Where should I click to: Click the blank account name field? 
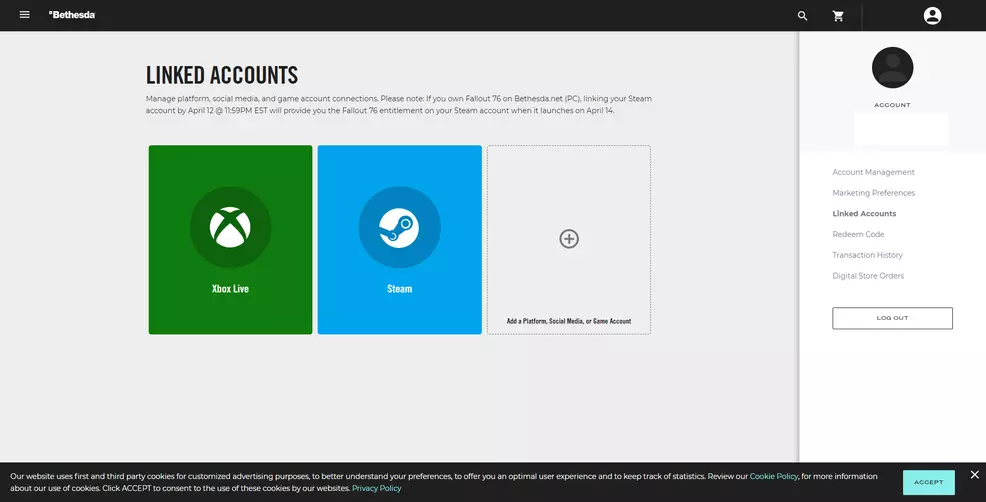(x=901, y=129)
